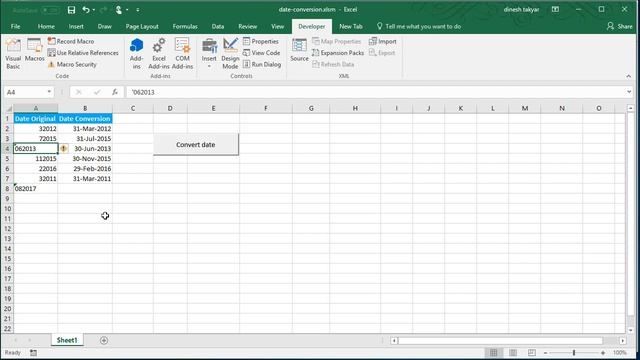Screen dimensions: 640x360
Task: Switch to Page Break Preview
Action: click(x=531, y=353)
